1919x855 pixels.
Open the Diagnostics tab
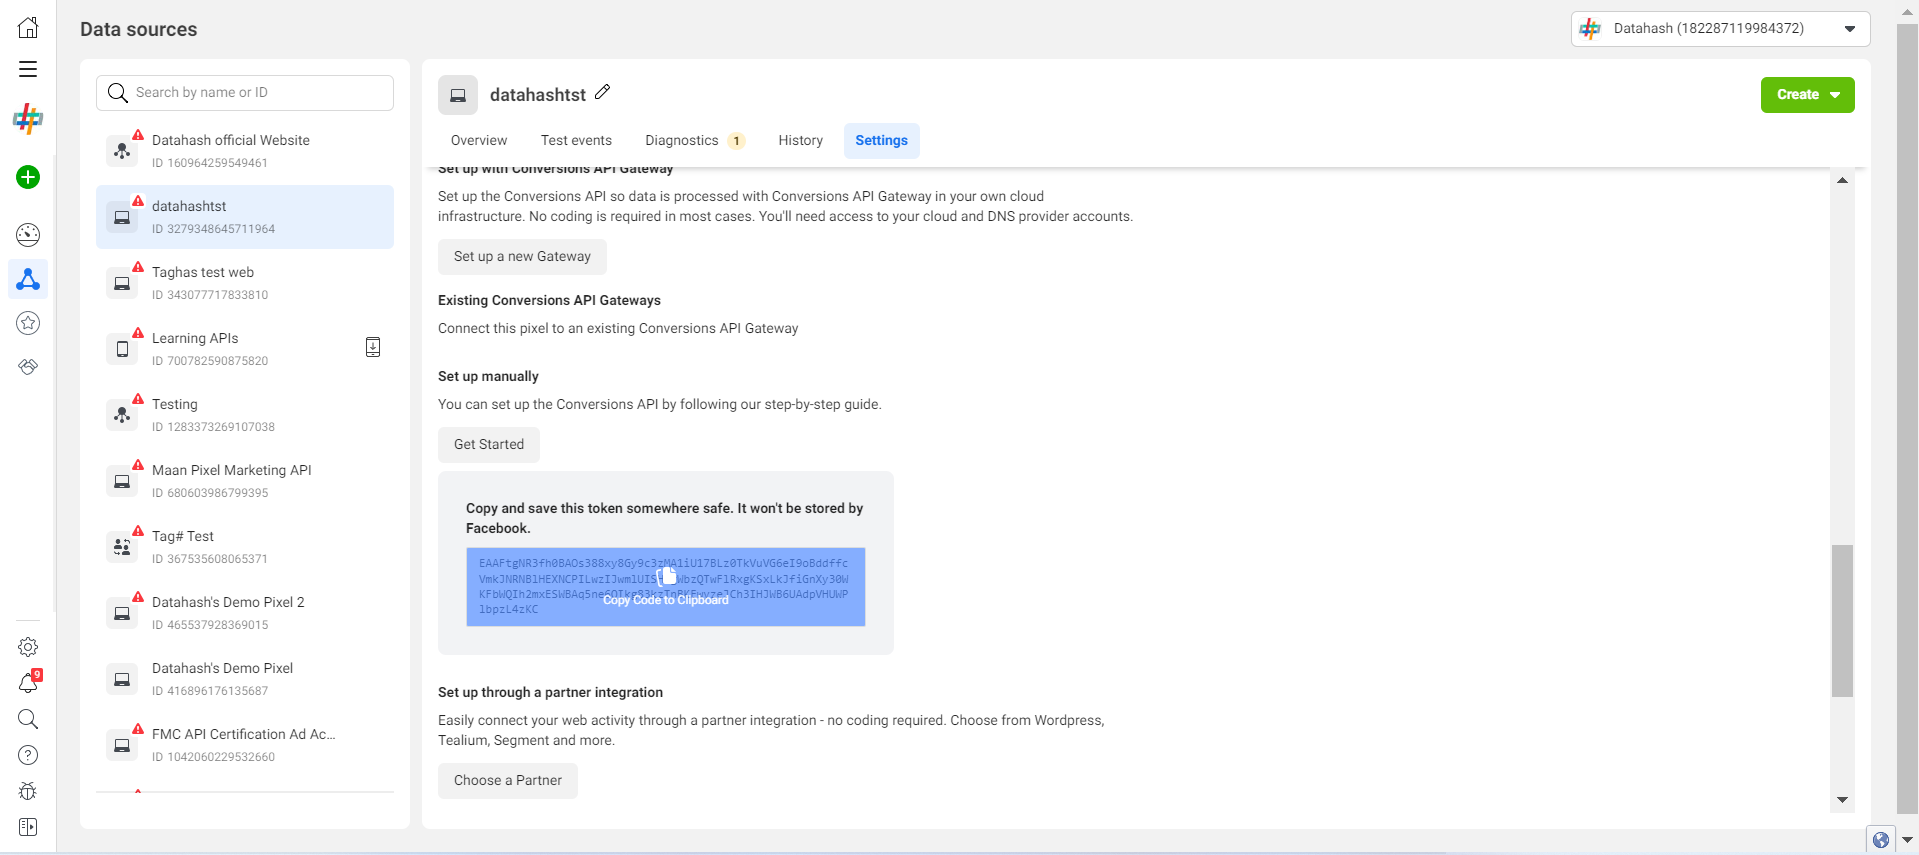click(694, 141)
